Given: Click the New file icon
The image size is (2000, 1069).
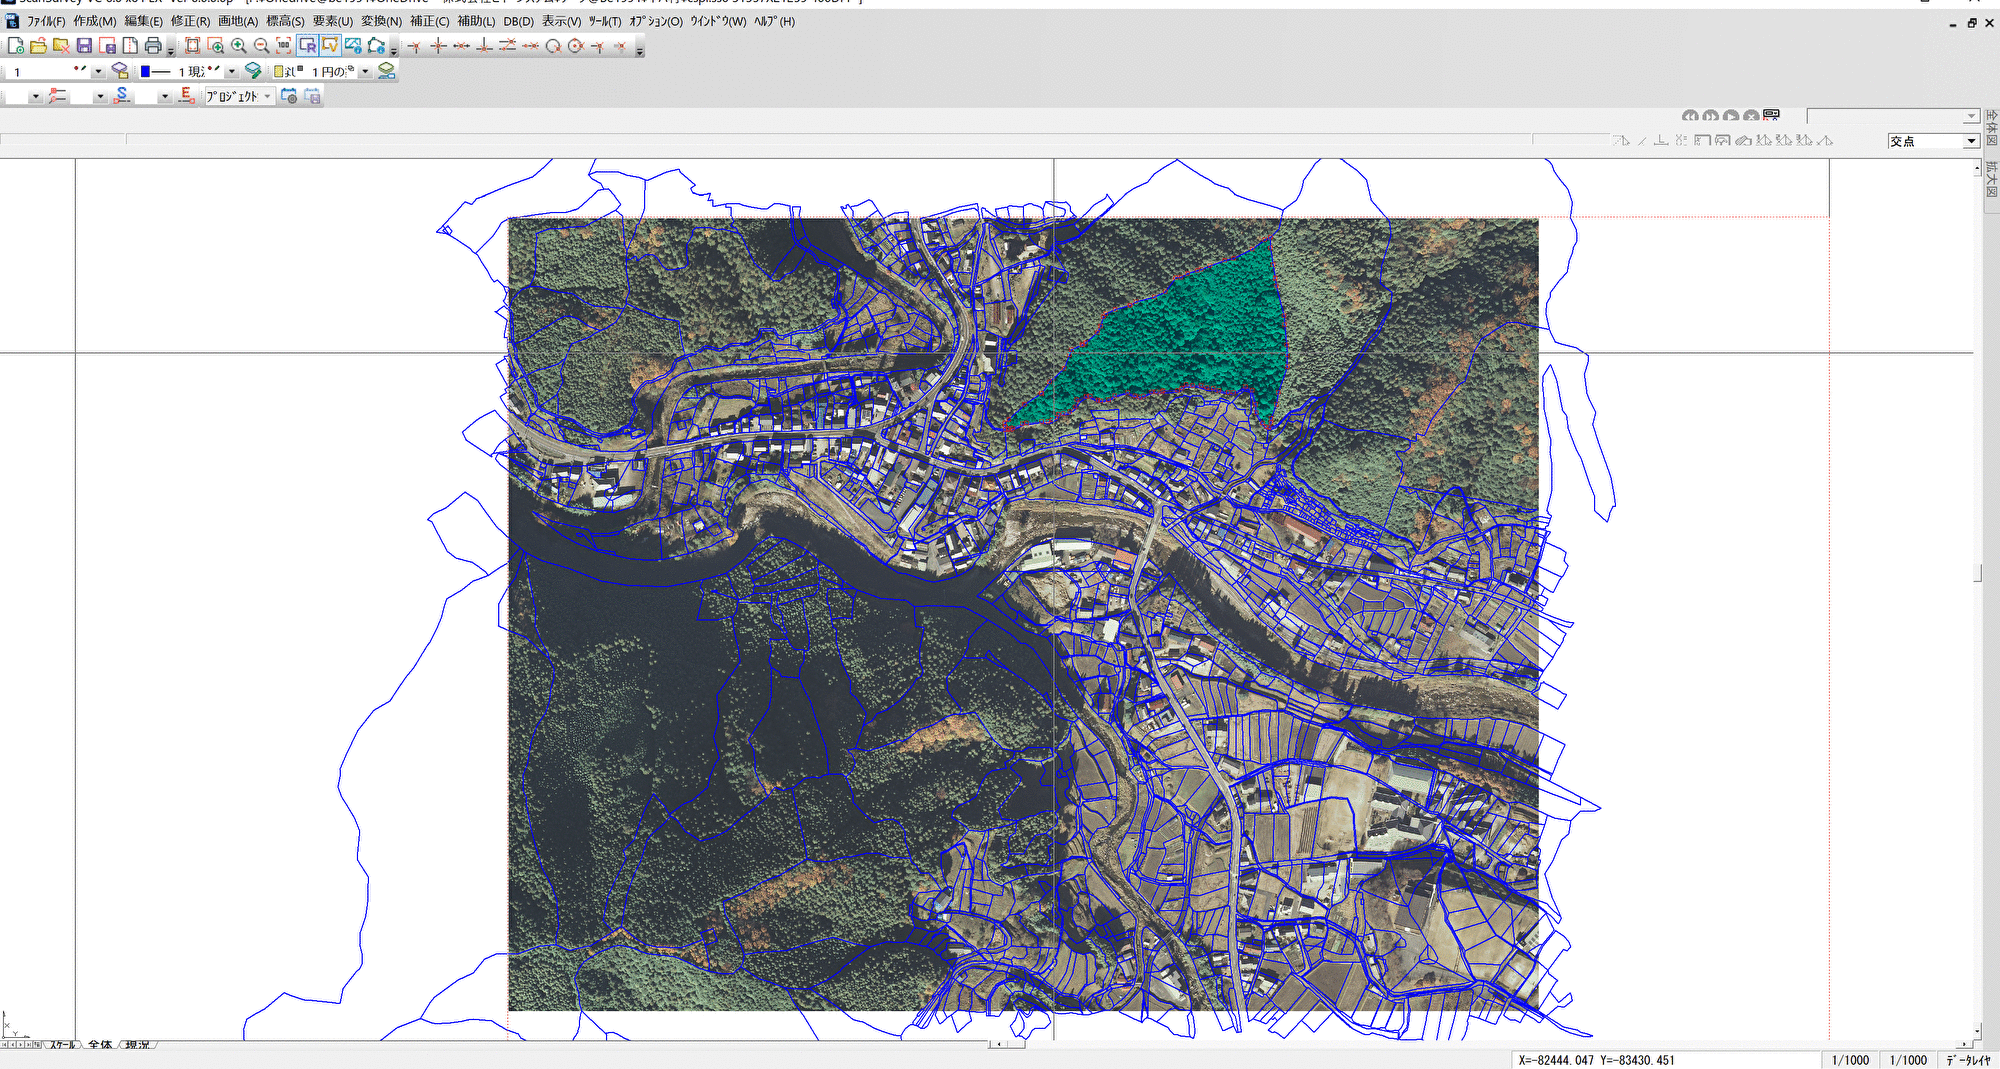Looking at the screenshot, I should pos(16,46).
